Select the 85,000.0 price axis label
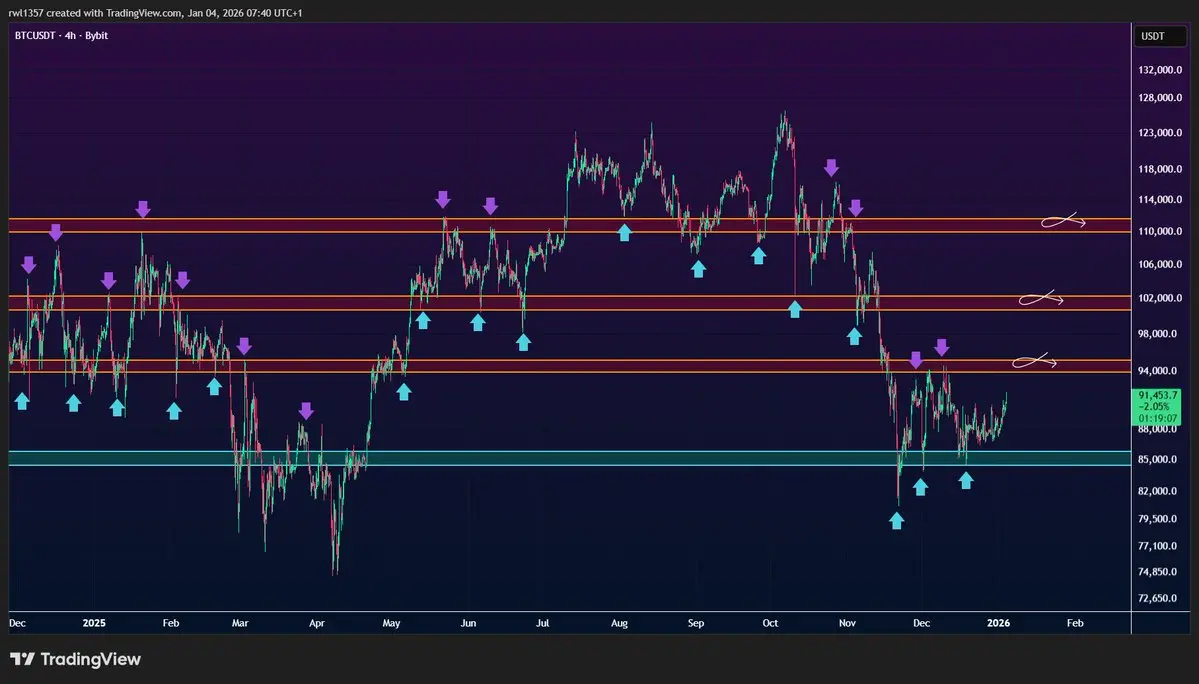 tap(1160, 460)
